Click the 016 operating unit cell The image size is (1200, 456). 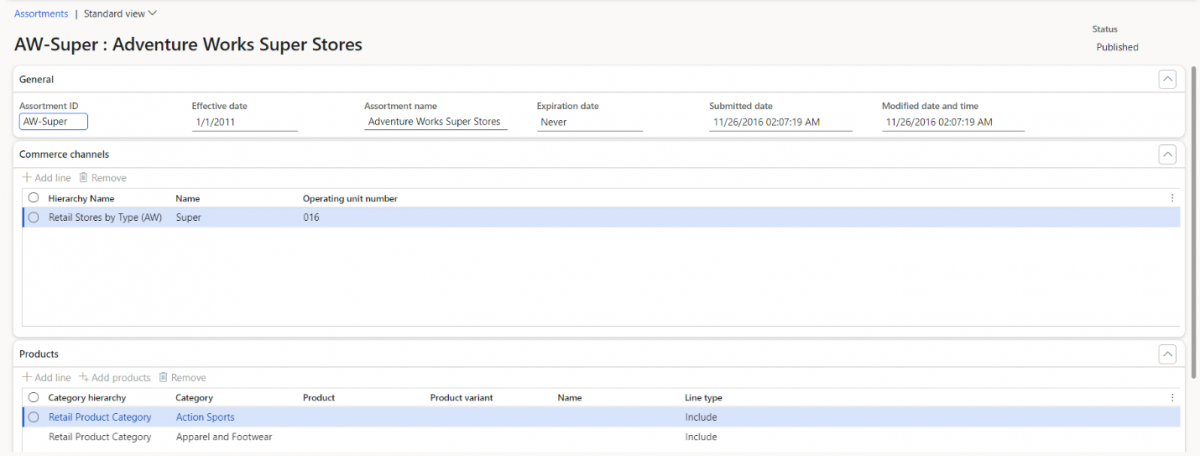(x=311, y=217)
